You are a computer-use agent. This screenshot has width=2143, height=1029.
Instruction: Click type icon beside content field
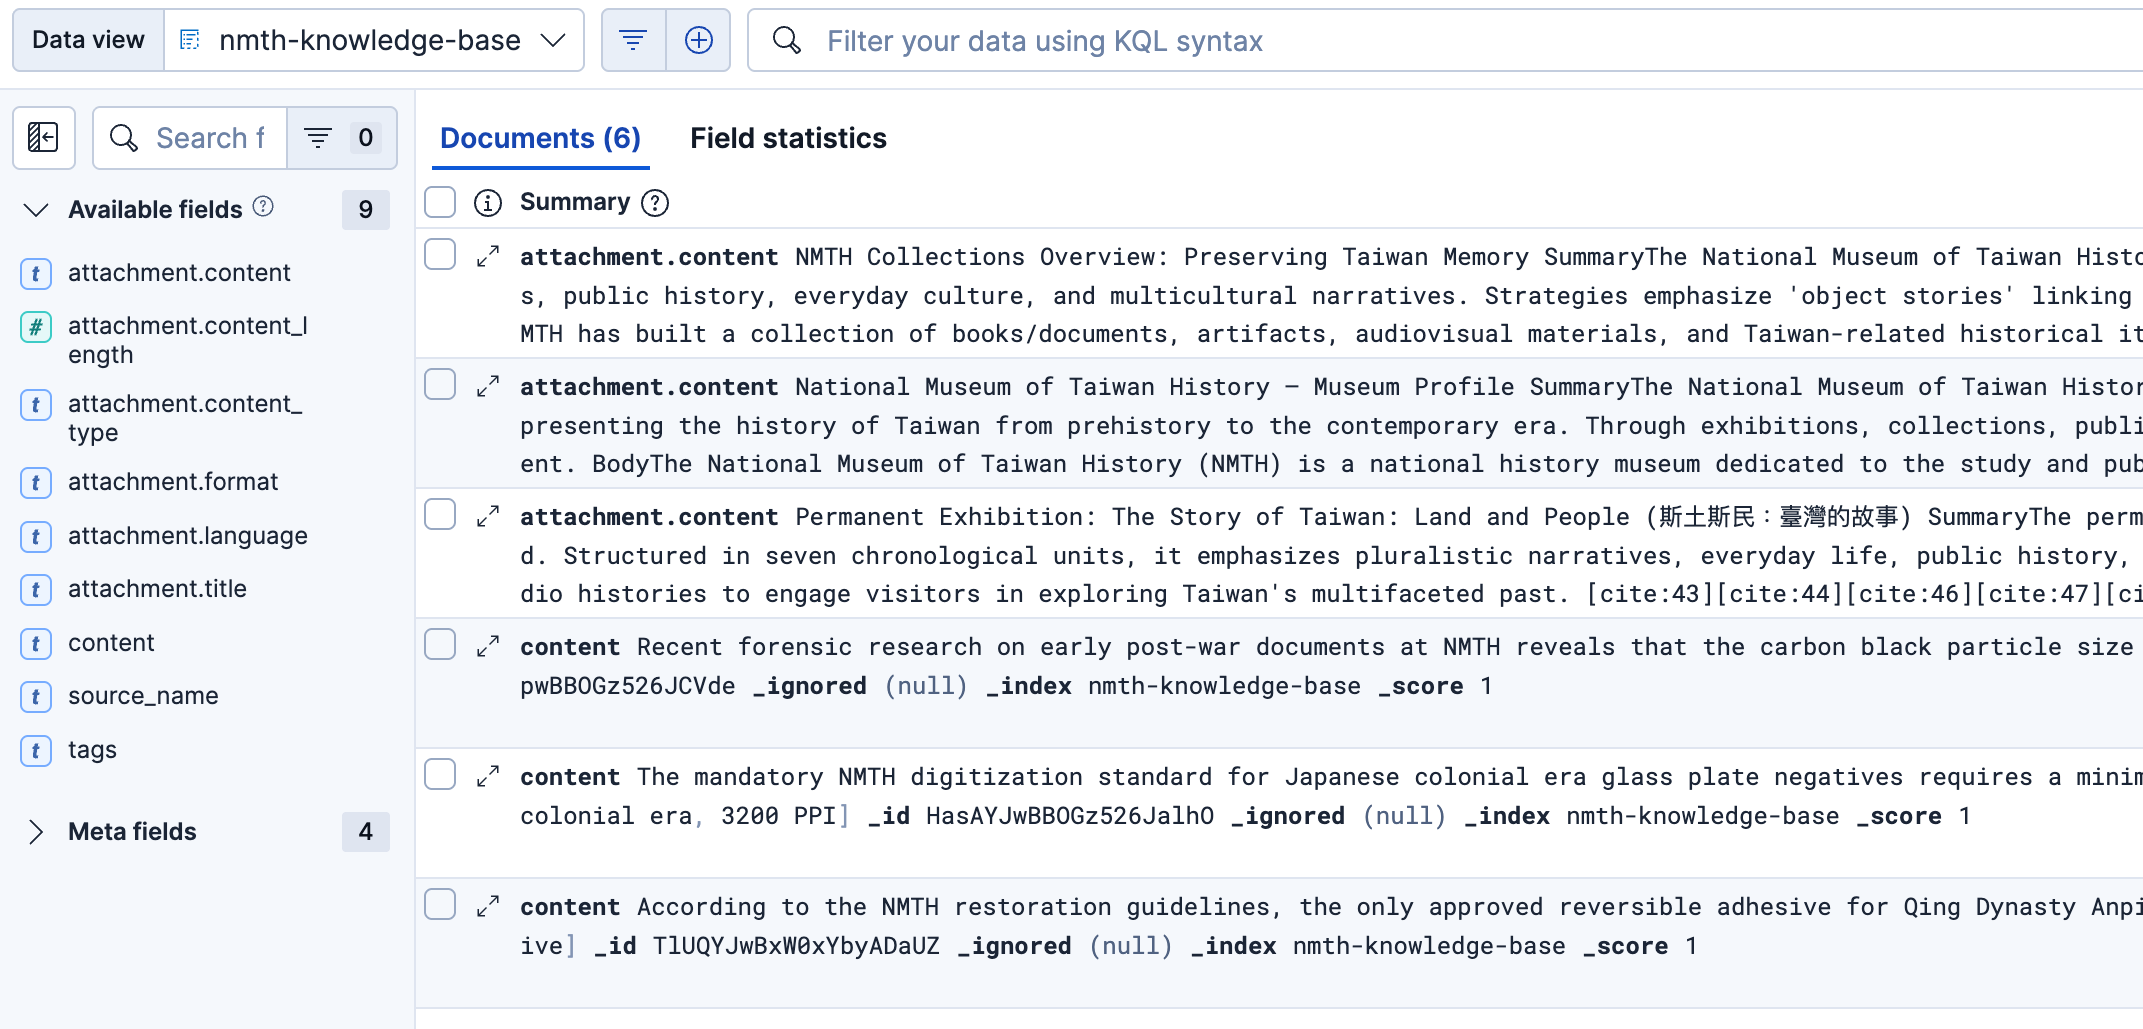coord(36,644)
